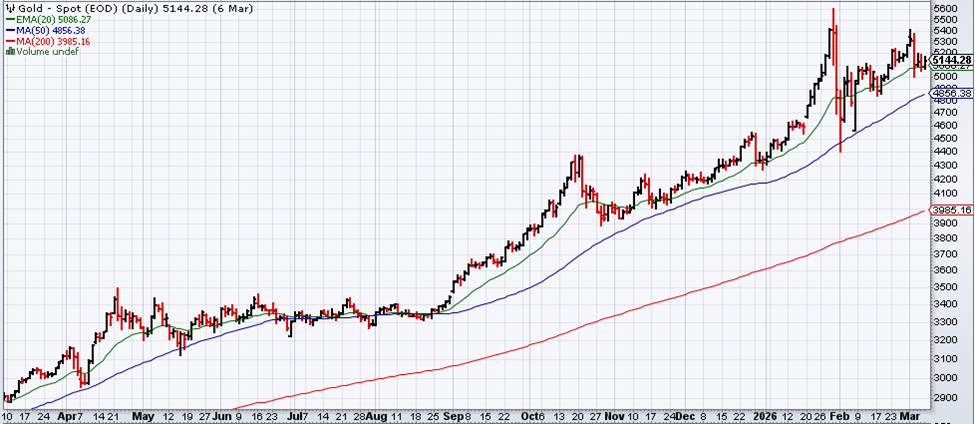
Task: Click the 5600 level on price axis
Action: (x=945, y=9)
